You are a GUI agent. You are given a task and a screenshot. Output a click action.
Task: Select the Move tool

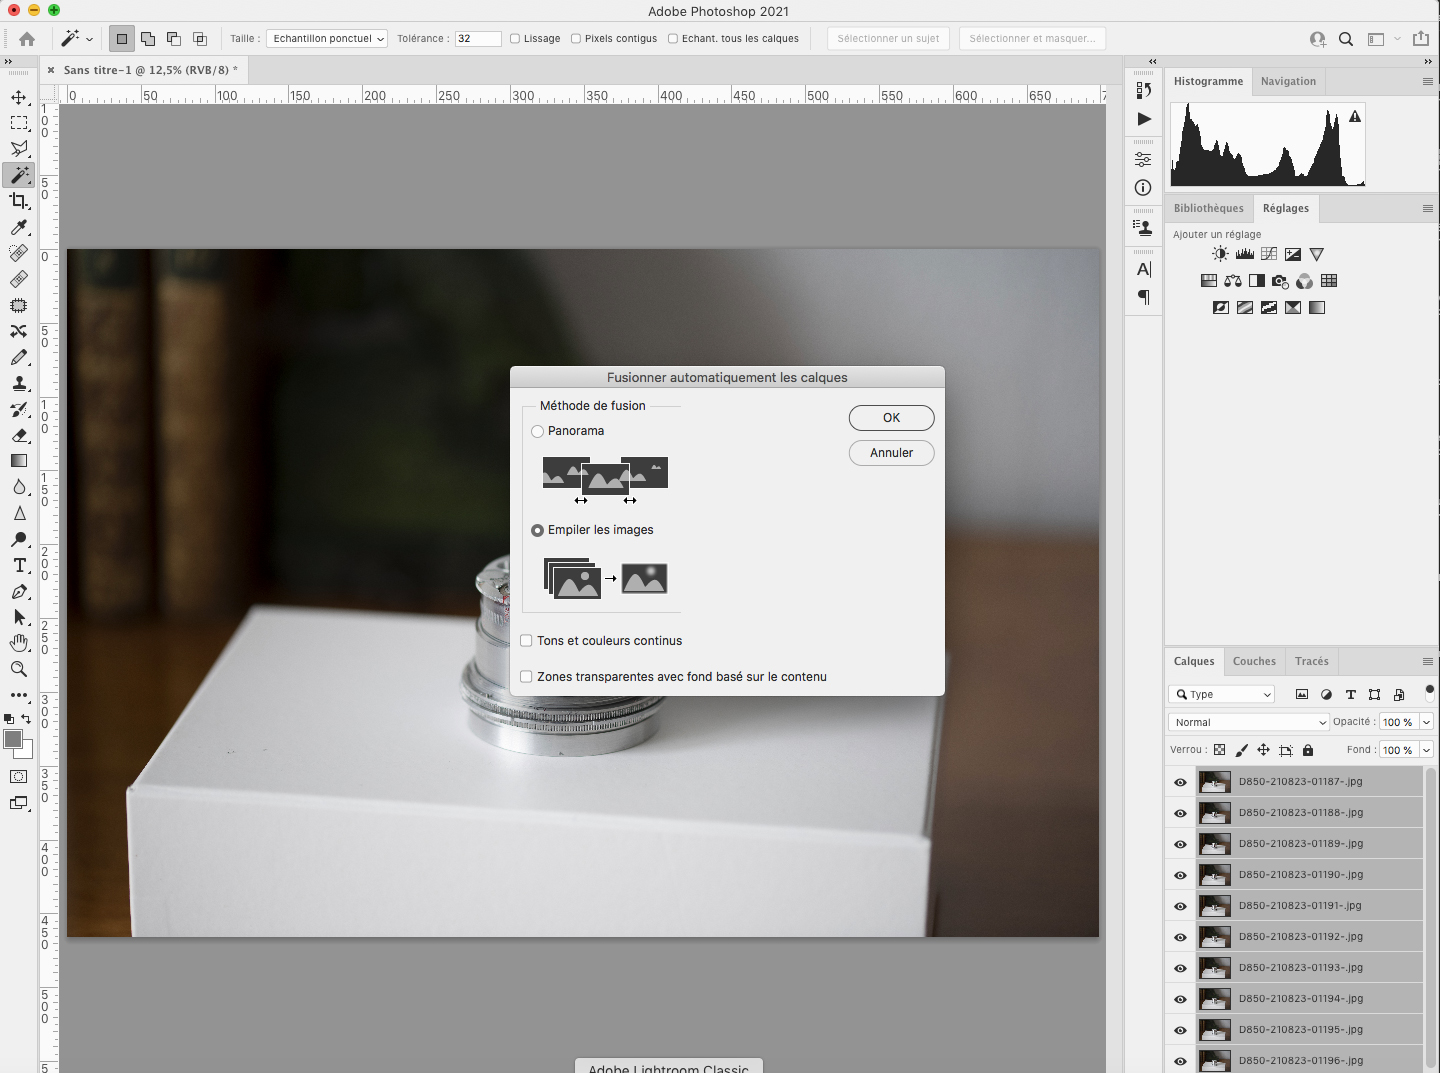[19, 97]
